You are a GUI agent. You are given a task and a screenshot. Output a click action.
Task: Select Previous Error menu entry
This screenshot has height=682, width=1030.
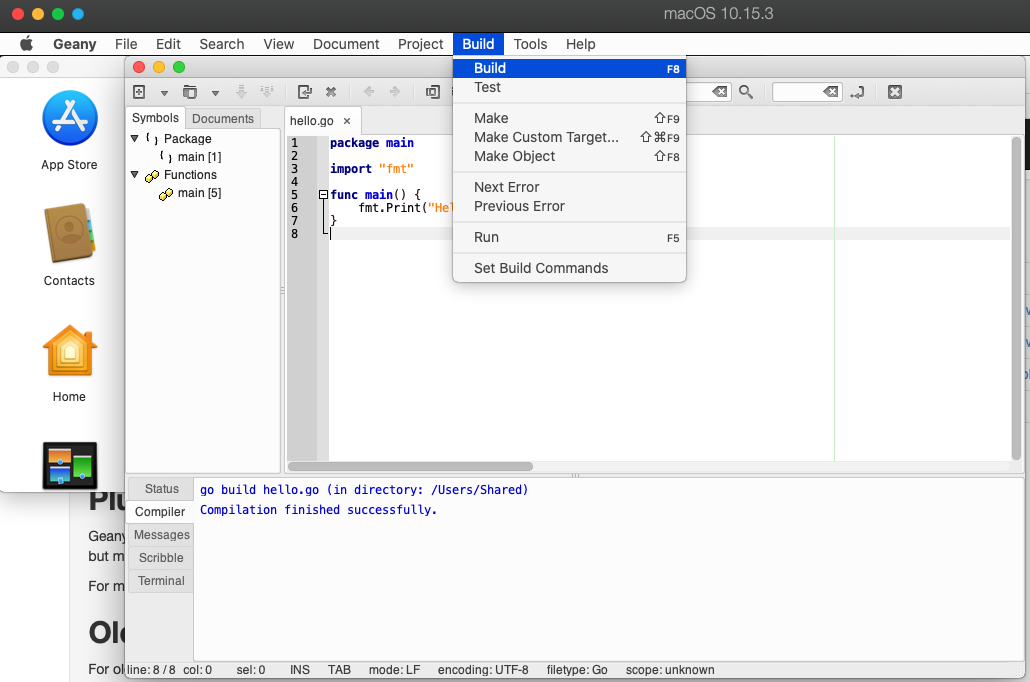570,206
